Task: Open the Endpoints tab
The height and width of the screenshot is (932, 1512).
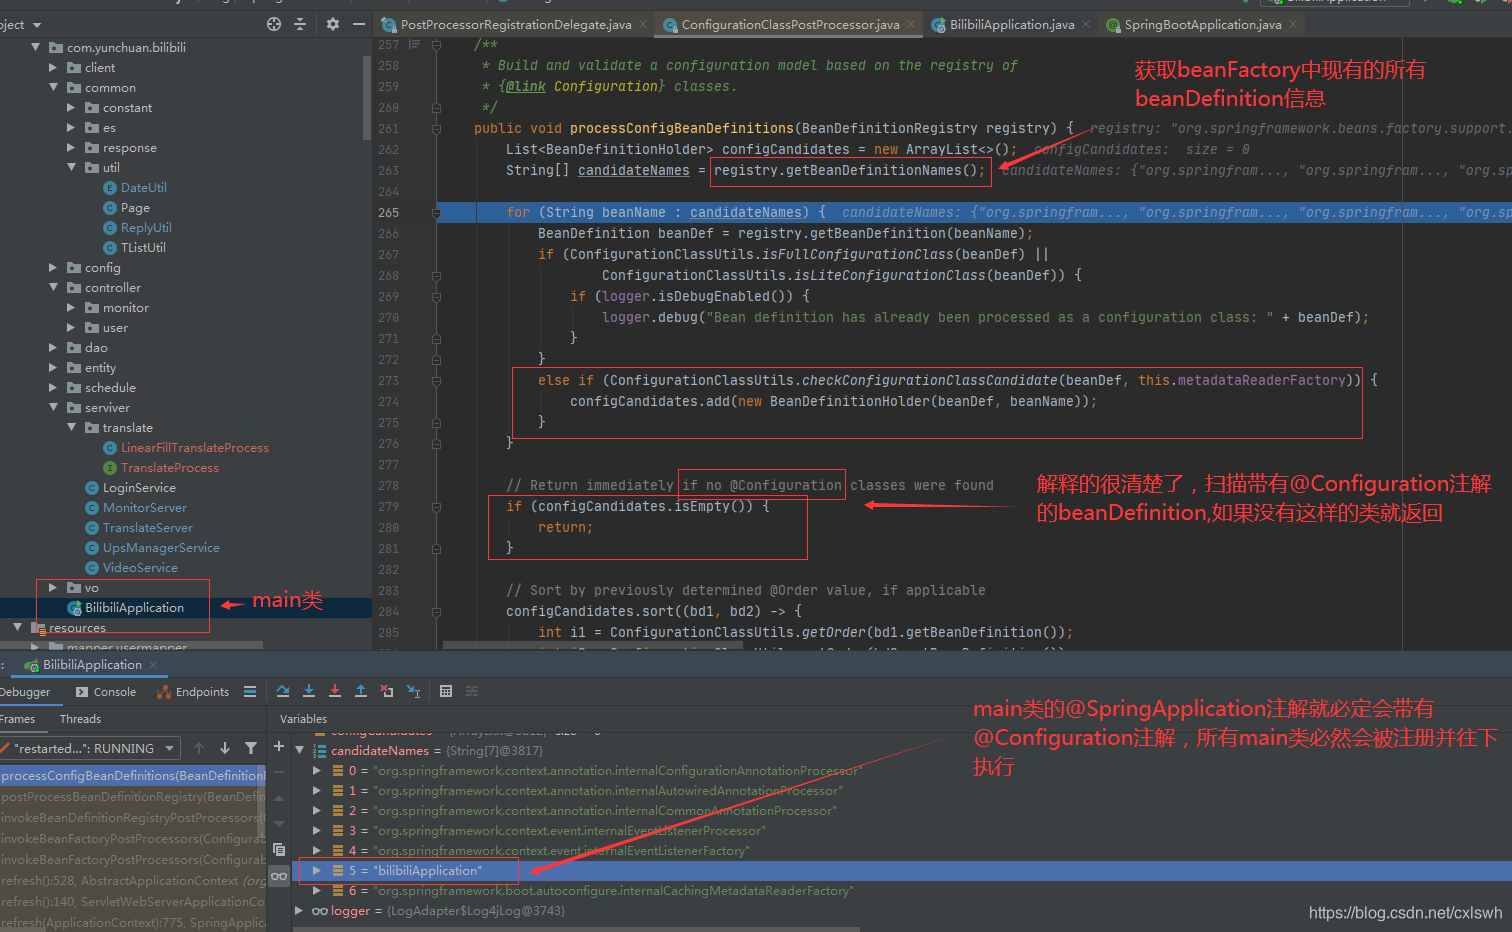Action: [x=193, y=692]
